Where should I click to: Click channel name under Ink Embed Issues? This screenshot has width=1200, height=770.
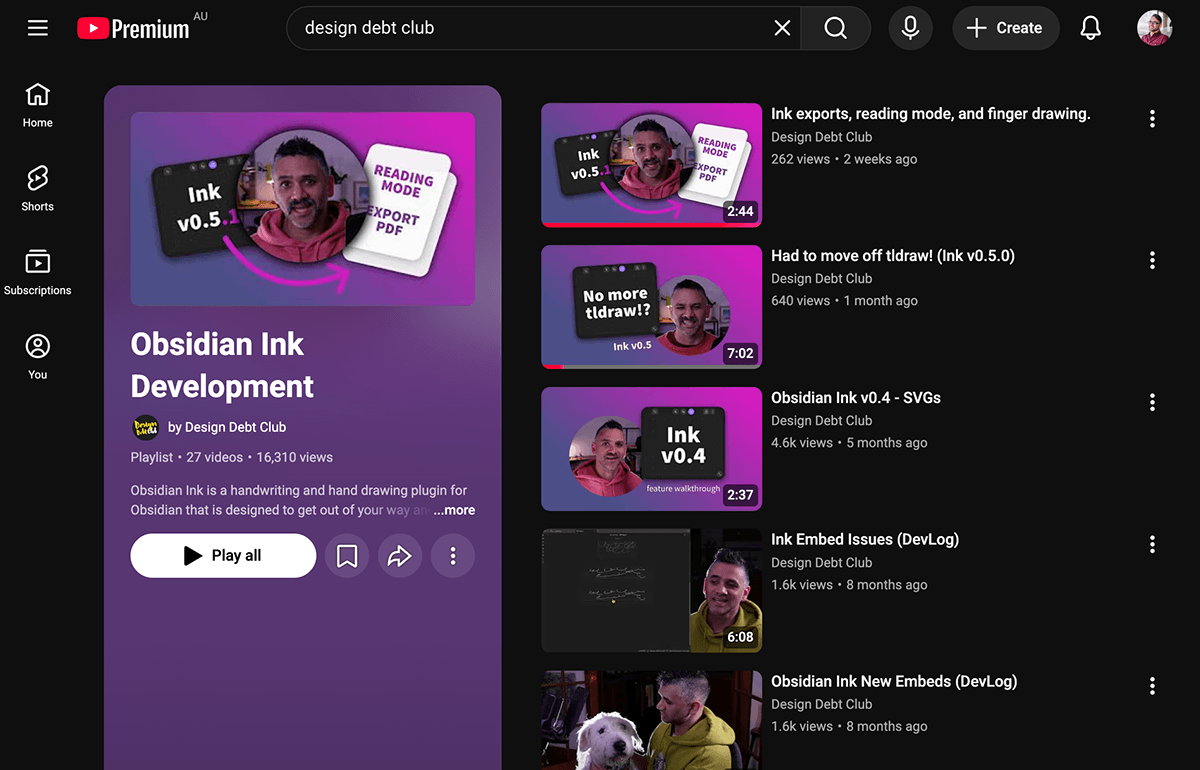[821, 563]
